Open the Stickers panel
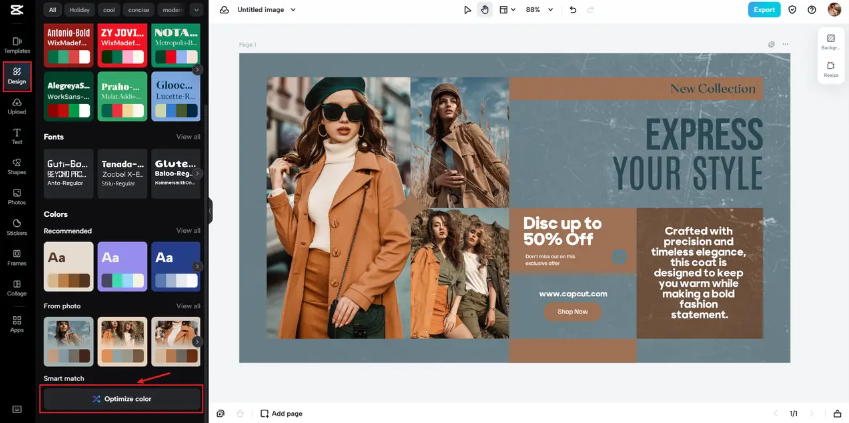This screenshot has width=849, height=423. [x=17, y=227]
